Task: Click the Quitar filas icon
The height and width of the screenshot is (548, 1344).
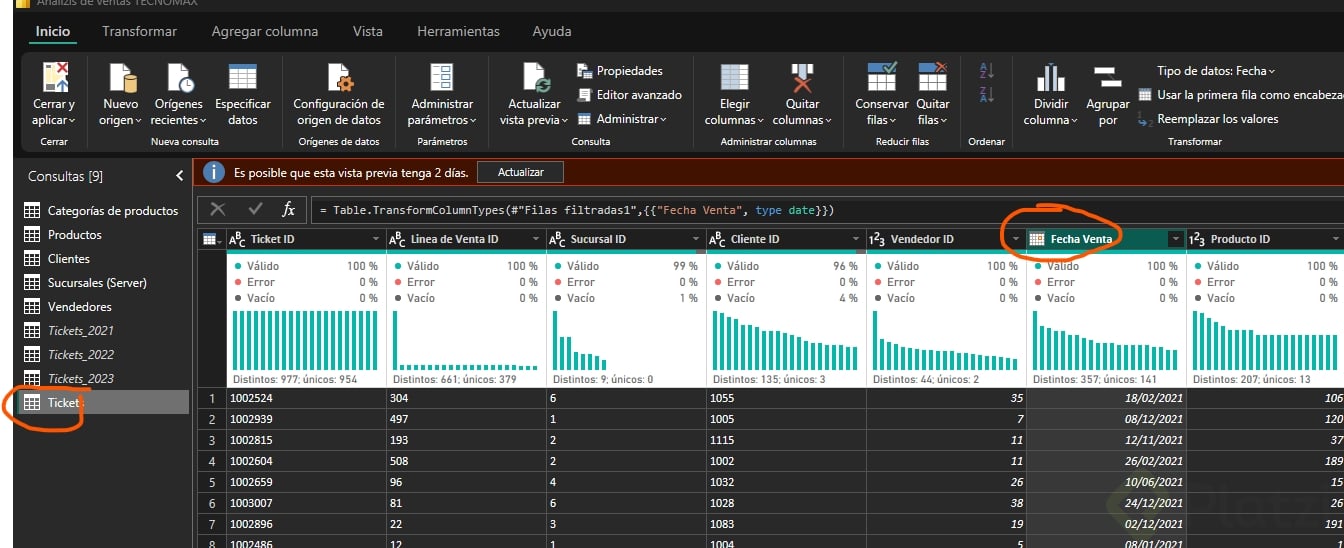Action: pyautogui.click(x=932, y=78)
